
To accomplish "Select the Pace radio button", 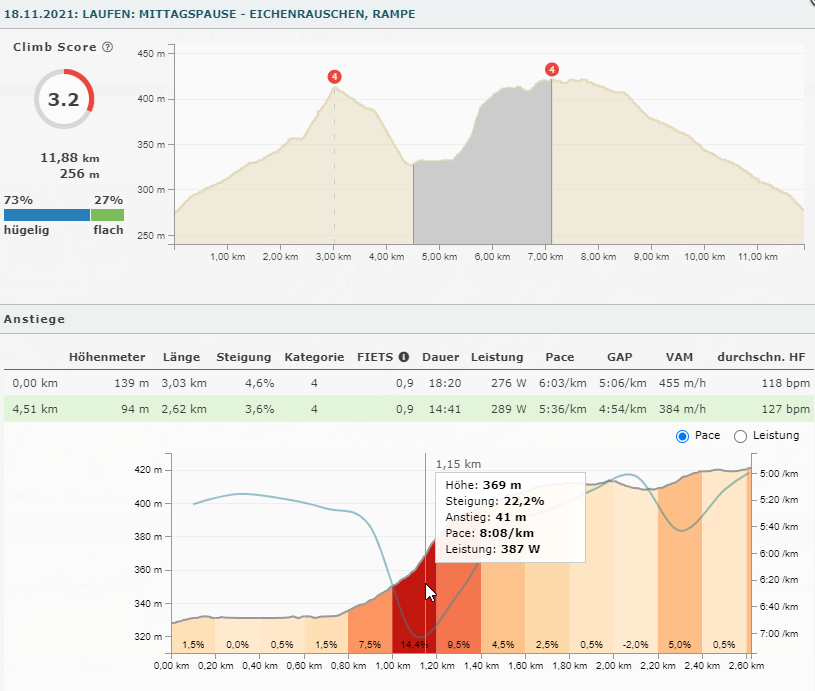I will coord(683,436).
